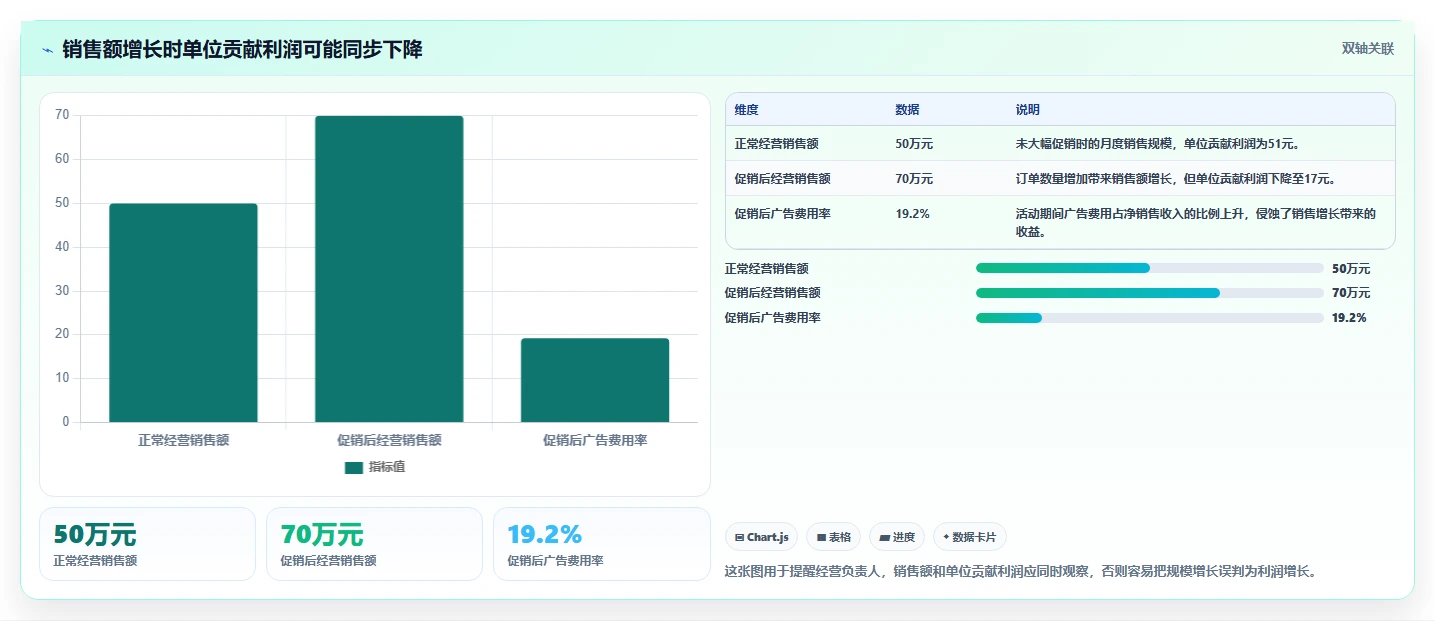
Task: Click the 正常经营销售额 bar in the chart
Action: click(x=183, y=313)
